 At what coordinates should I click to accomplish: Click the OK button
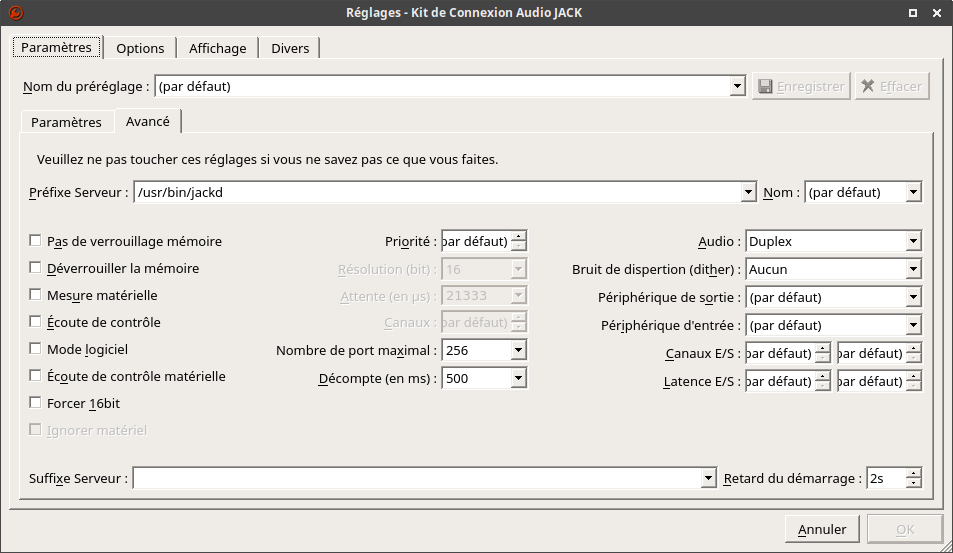905,529
